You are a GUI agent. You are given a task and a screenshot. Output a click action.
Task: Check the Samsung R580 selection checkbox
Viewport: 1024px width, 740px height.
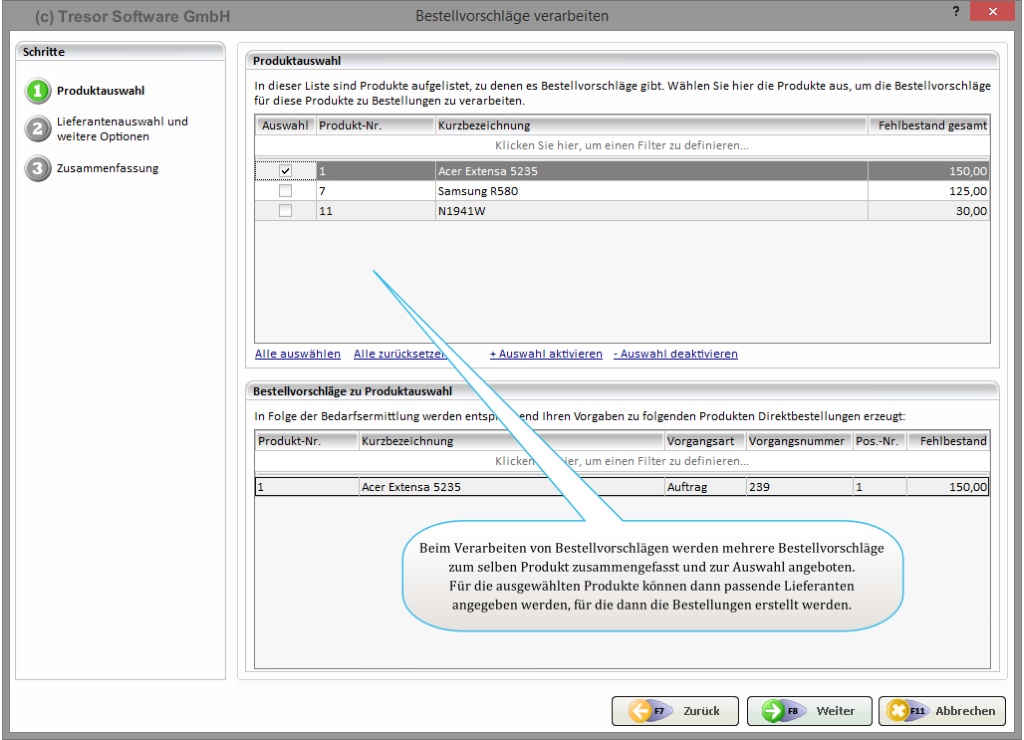coord(285,191)
